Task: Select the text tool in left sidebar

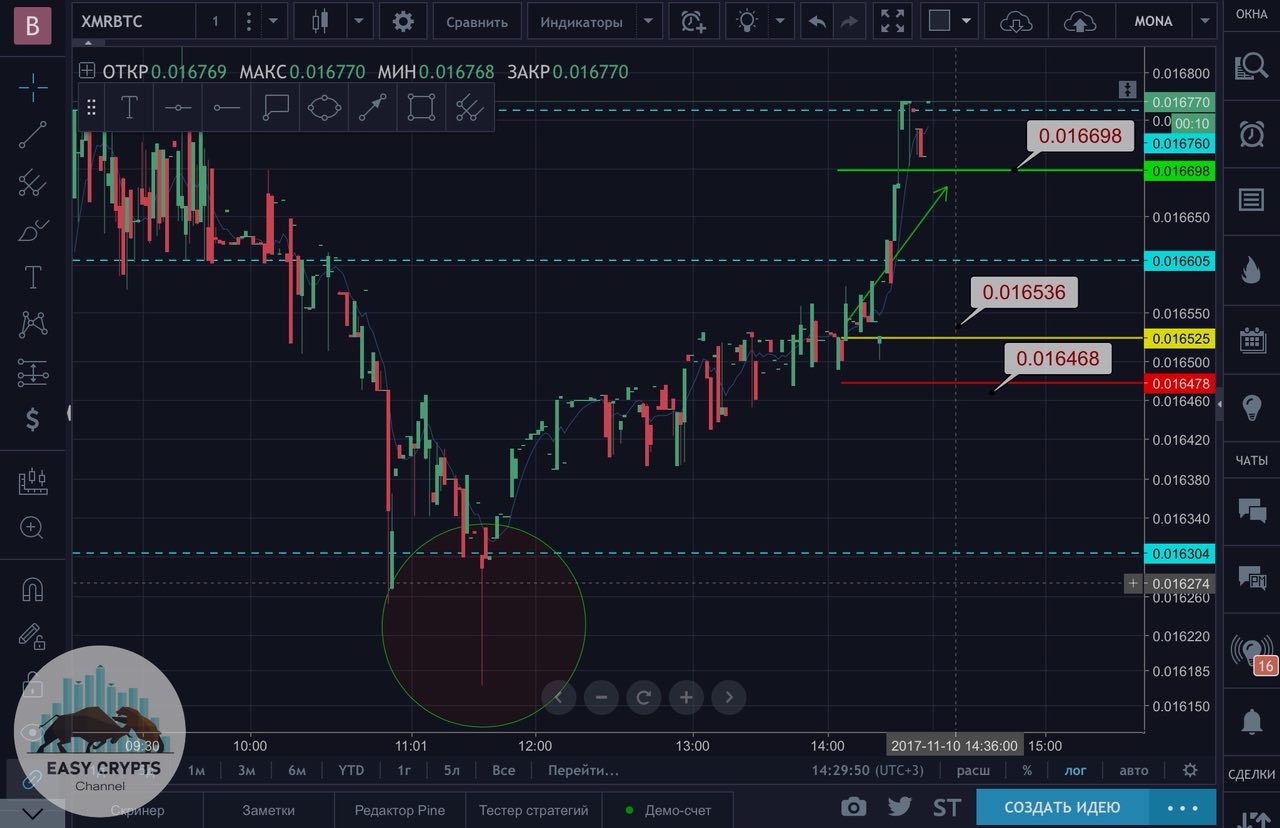Action: tap(33, 277)
